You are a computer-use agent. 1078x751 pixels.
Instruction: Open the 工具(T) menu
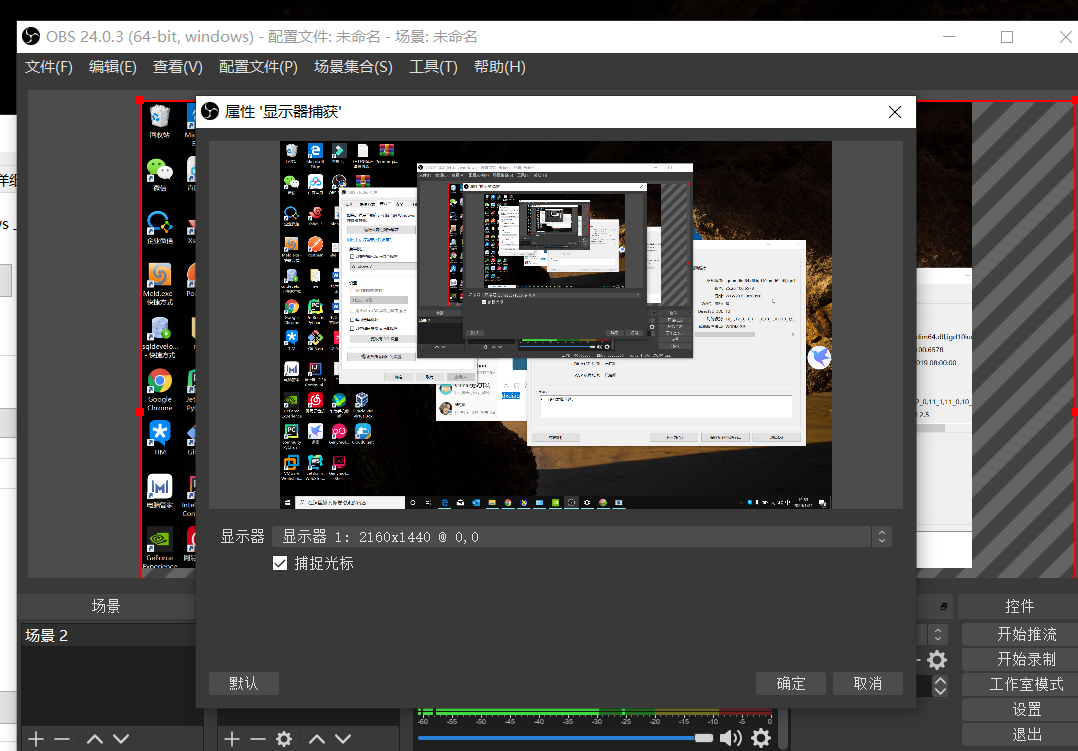(x=433, y=67)
